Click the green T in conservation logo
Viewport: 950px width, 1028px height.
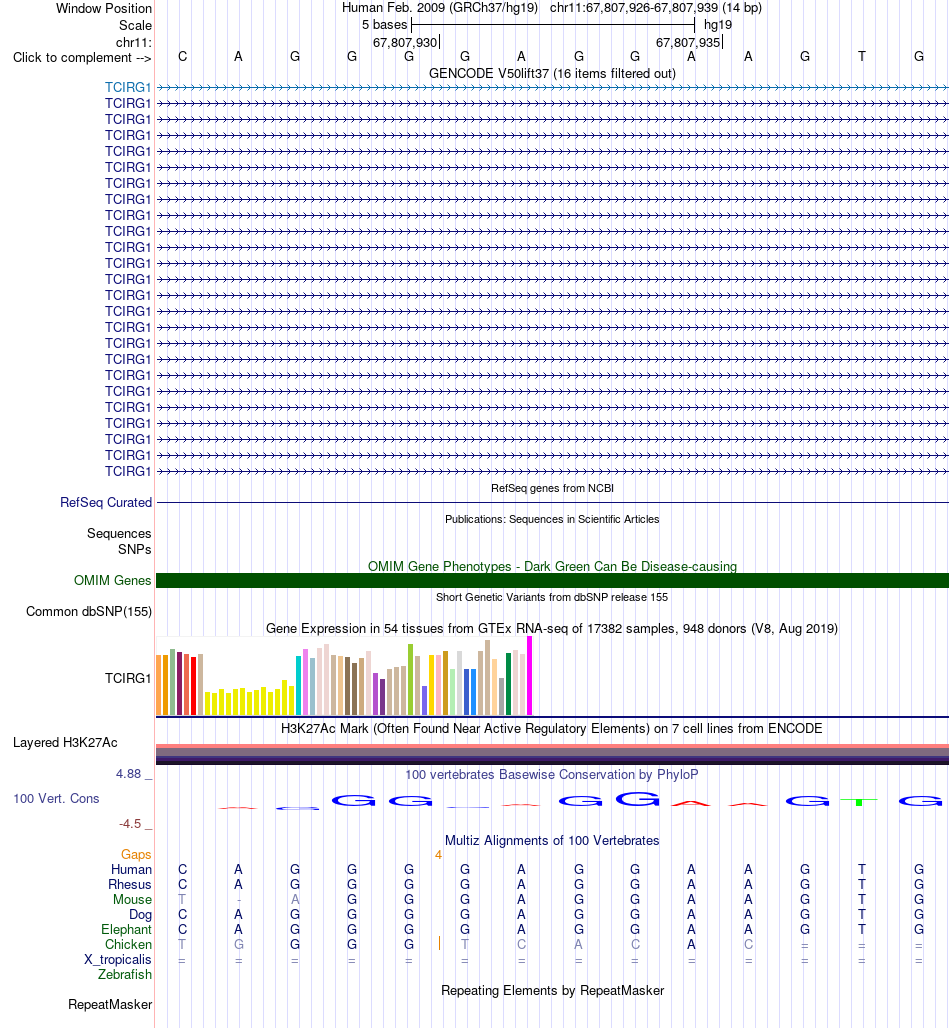[x=860, y=801]
